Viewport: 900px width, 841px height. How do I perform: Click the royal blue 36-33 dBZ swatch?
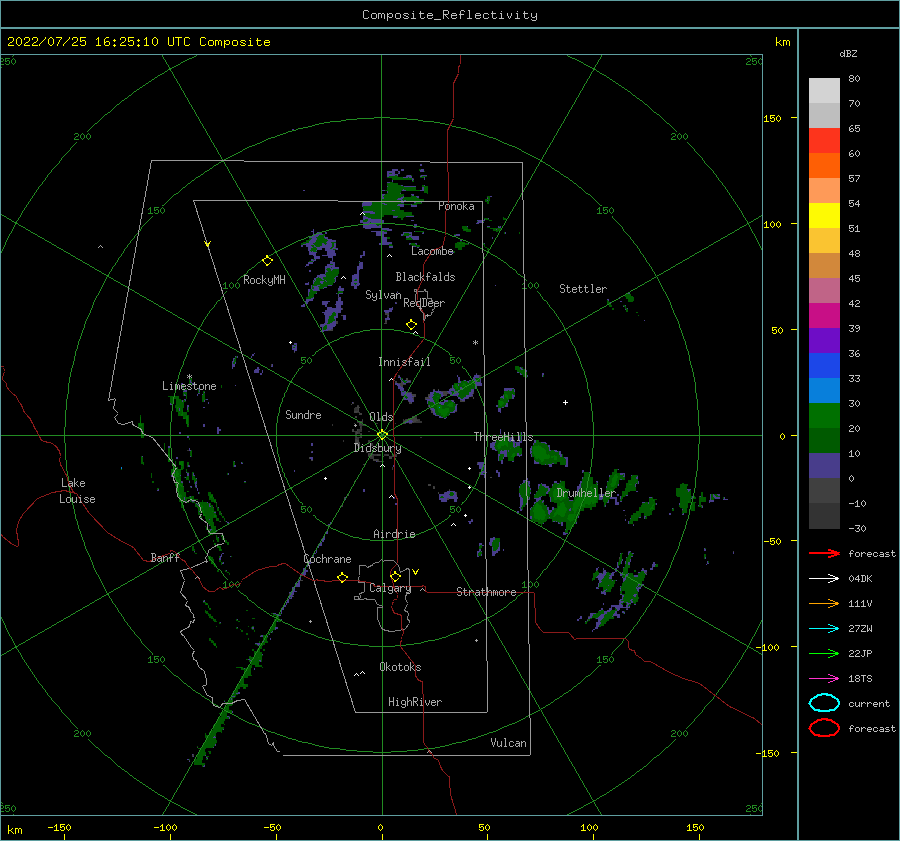click(x=824, y=366)
